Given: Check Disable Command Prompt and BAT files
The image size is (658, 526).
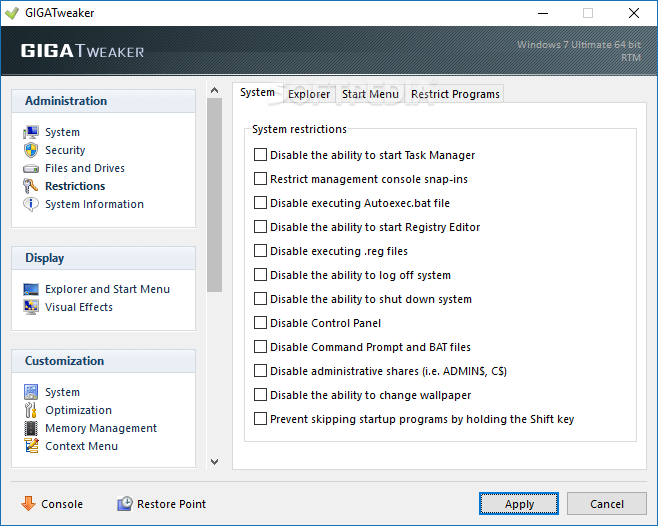Looking at the screenshot, I should click(260, 346).
